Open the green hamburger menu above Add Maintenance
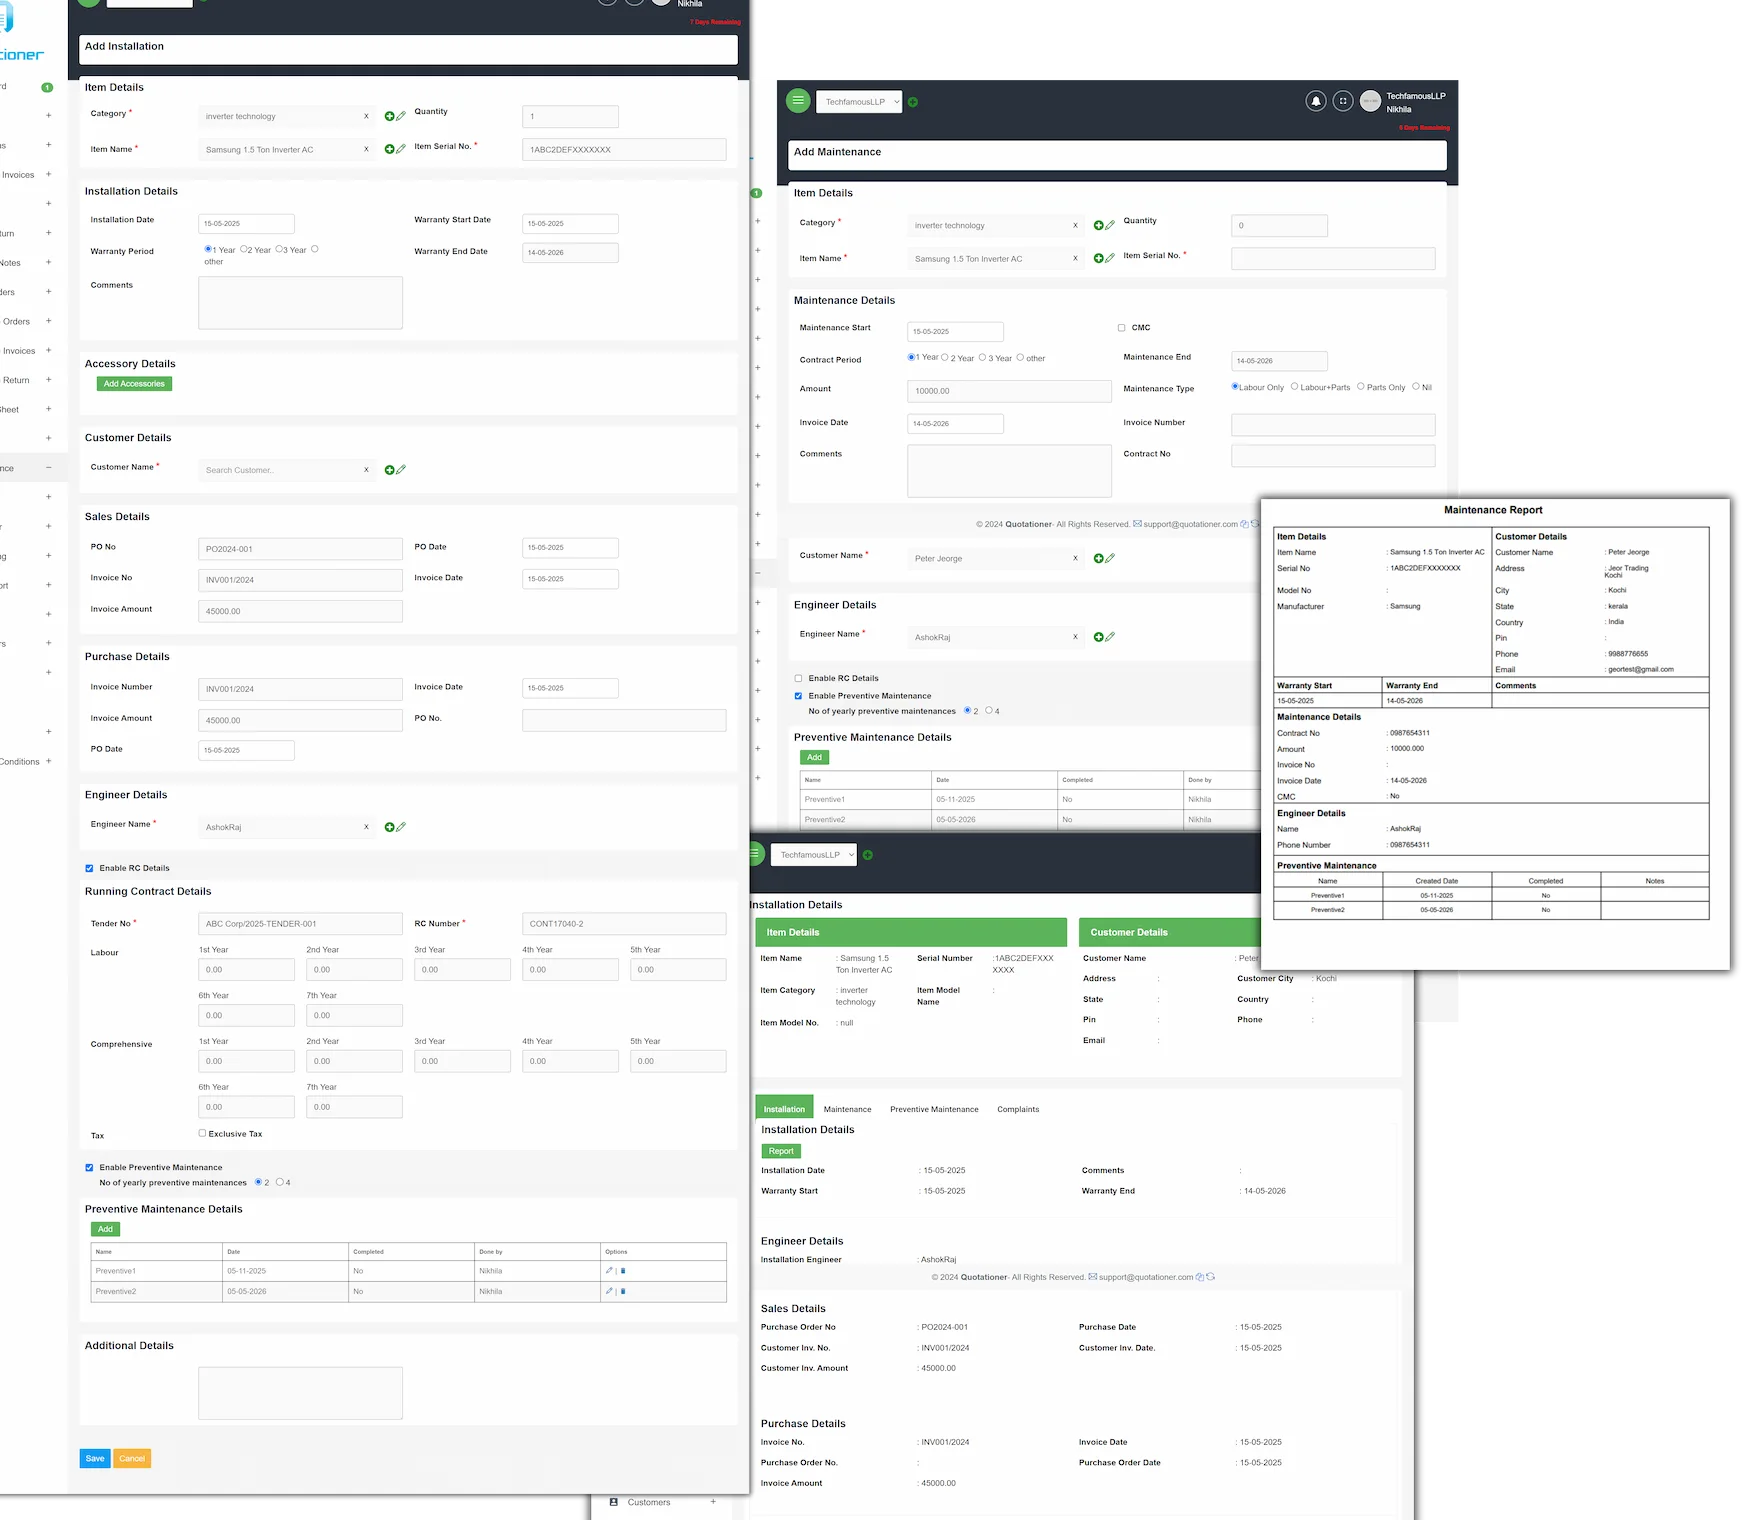This screenshot has width=1761, height=1520. click(798, 101)
